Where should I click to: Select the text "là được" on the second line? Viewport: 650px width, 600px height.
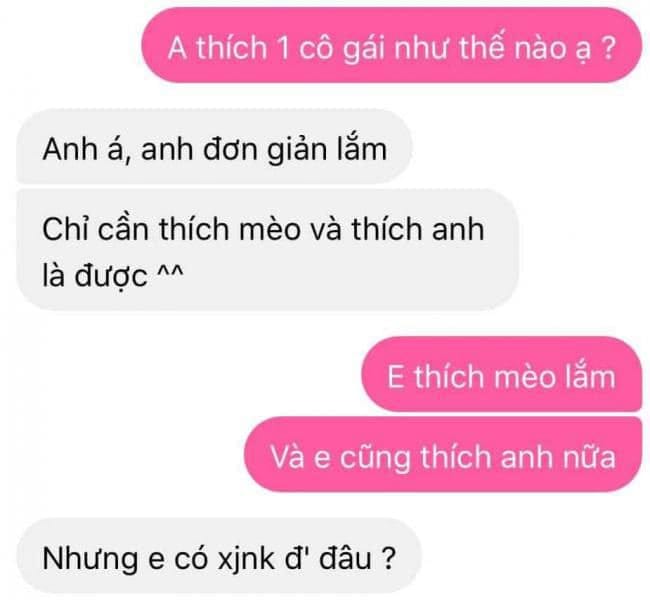pyautogui.click(x=95, y=275)
